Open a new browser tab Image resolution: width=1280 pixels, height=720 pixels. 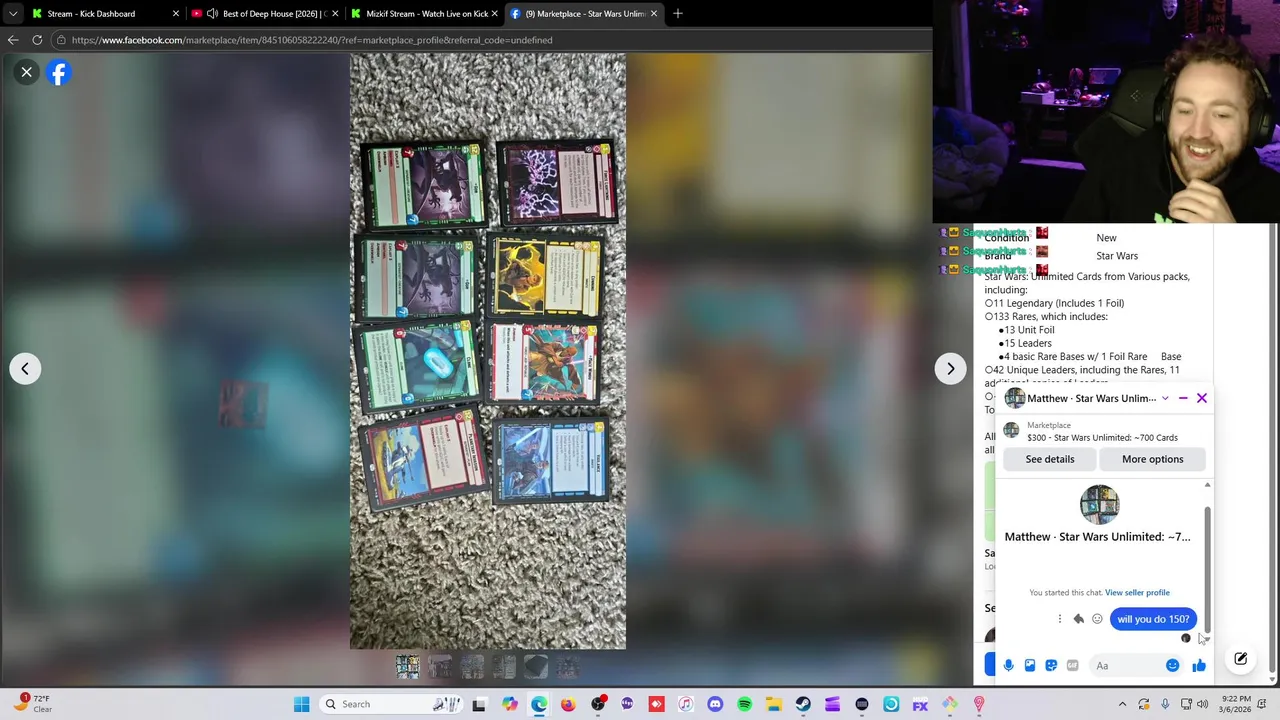tap(677, 14)
